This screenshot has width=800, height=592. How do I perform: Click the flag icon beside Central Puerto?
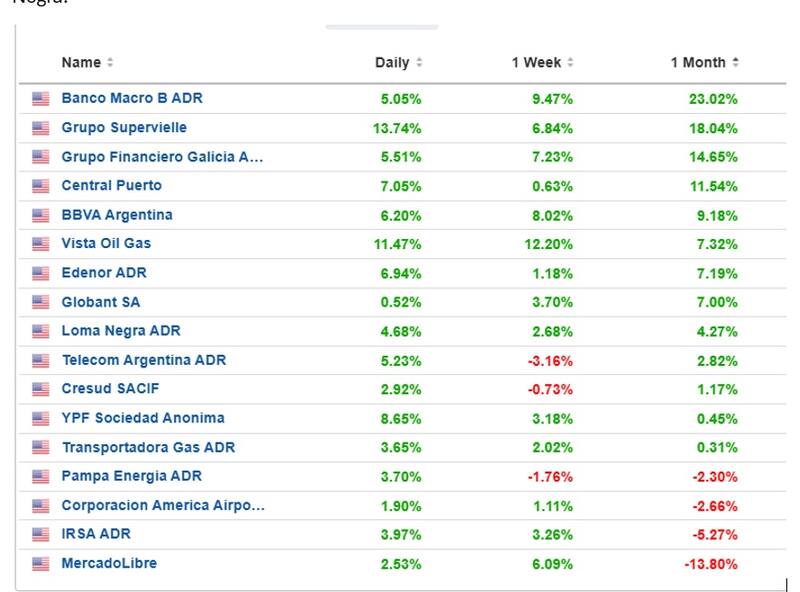click(x=40, y=186)
